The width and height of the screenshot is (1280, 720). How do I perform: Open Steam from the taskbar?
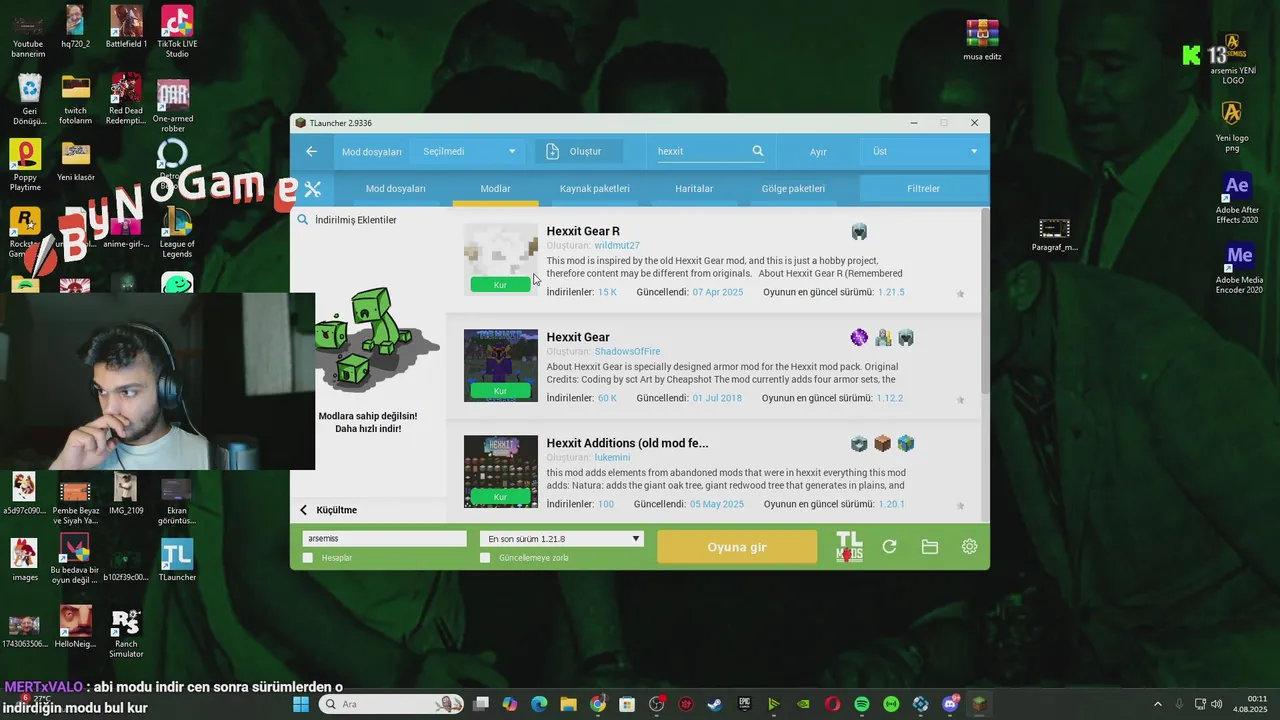click(715, 704)
